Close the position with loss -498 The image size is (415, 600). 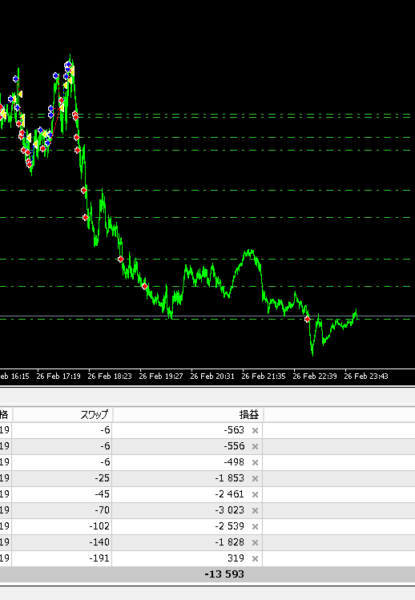255,463
